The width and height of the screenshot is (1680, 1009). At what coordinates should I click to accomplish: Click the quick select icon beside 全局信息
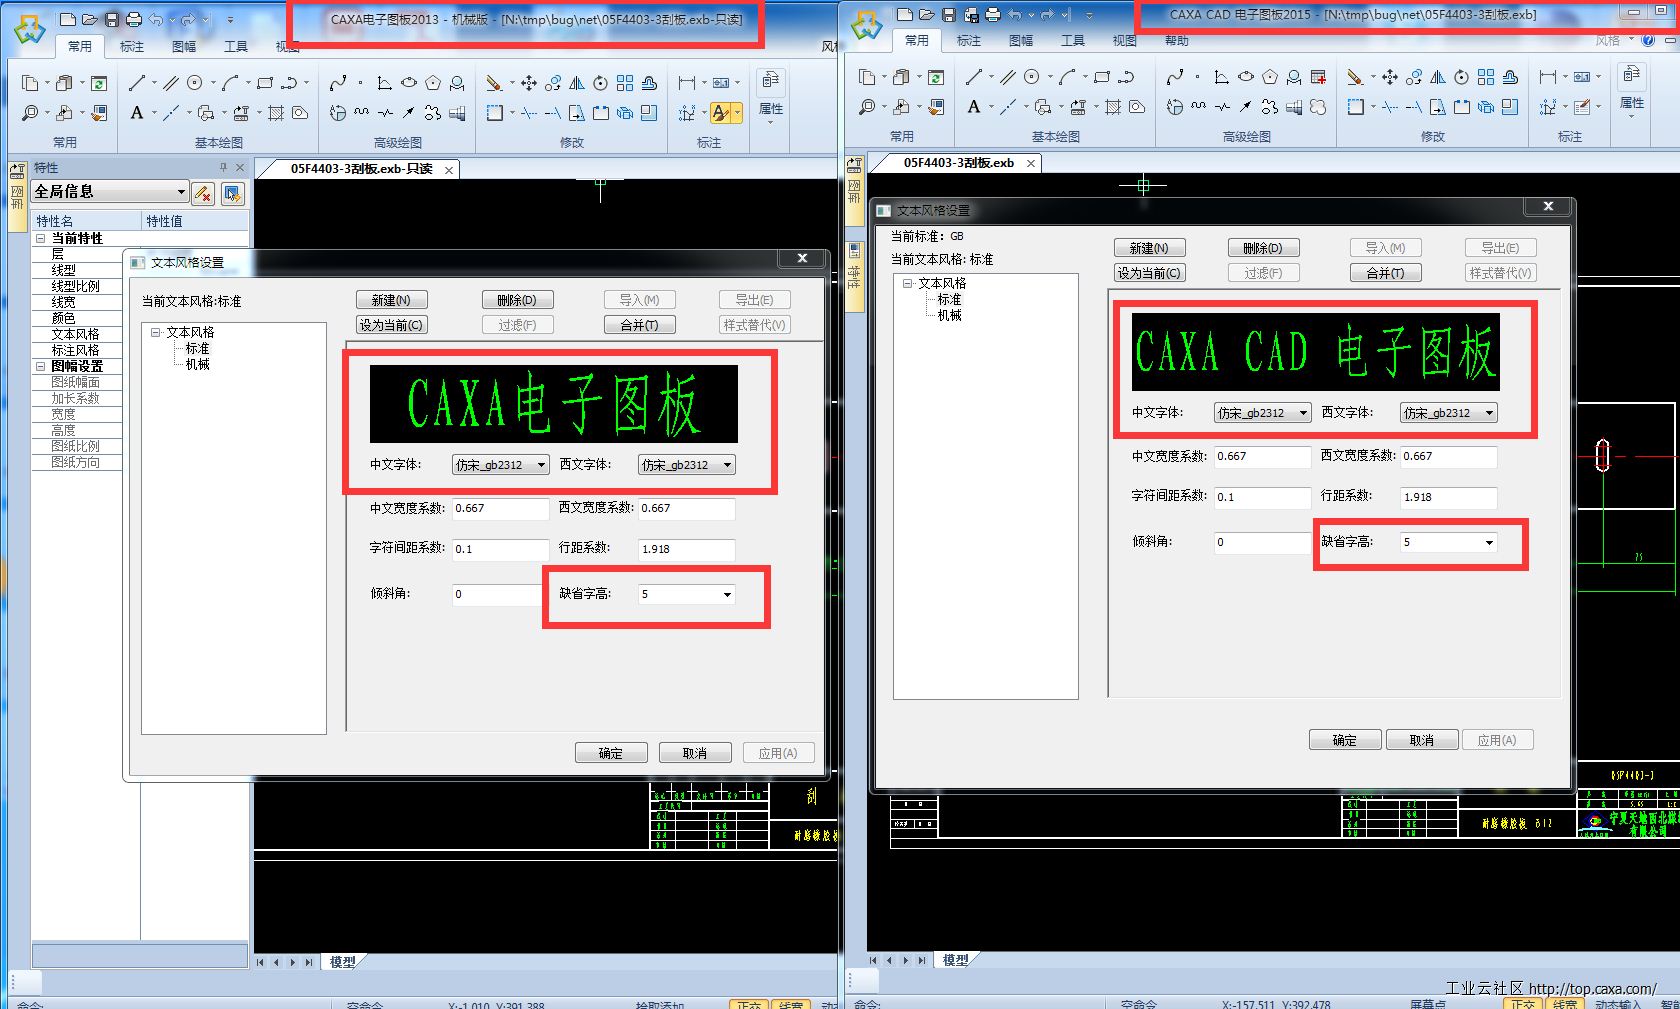[232, 192]
